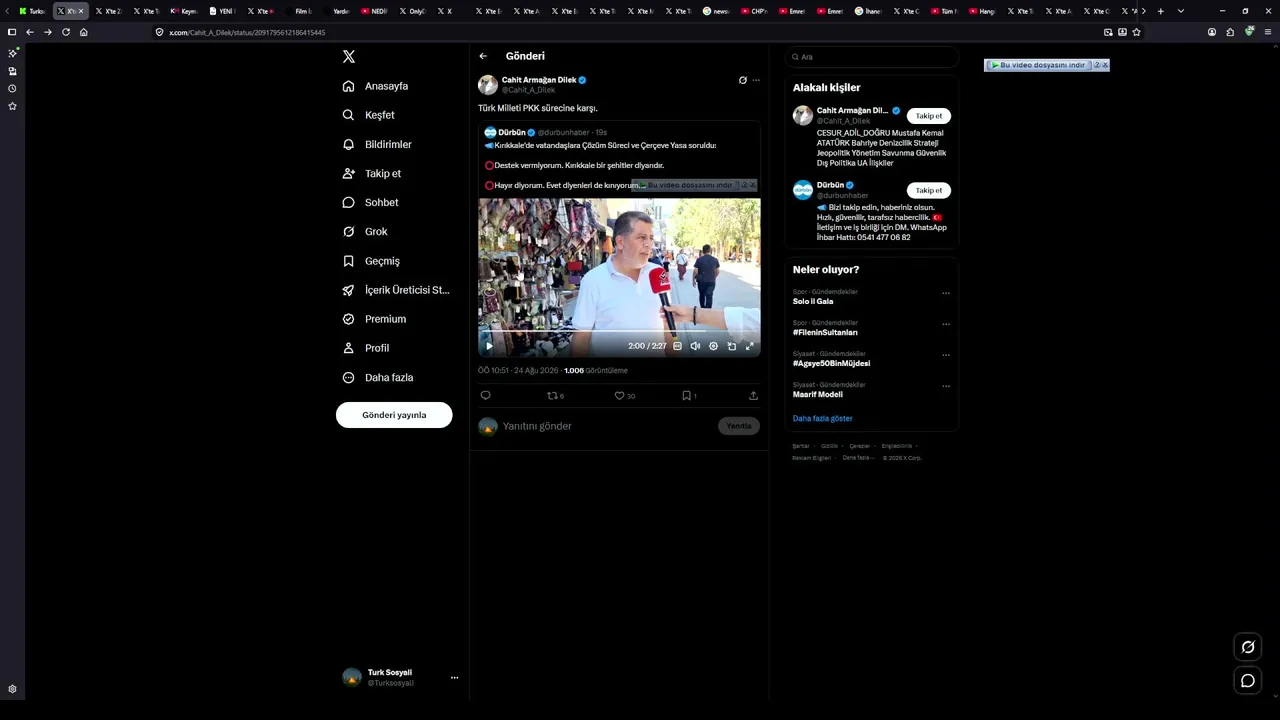Repost the post with 6 reposts
Screen dimensions: 1280x720
[554, 395]
